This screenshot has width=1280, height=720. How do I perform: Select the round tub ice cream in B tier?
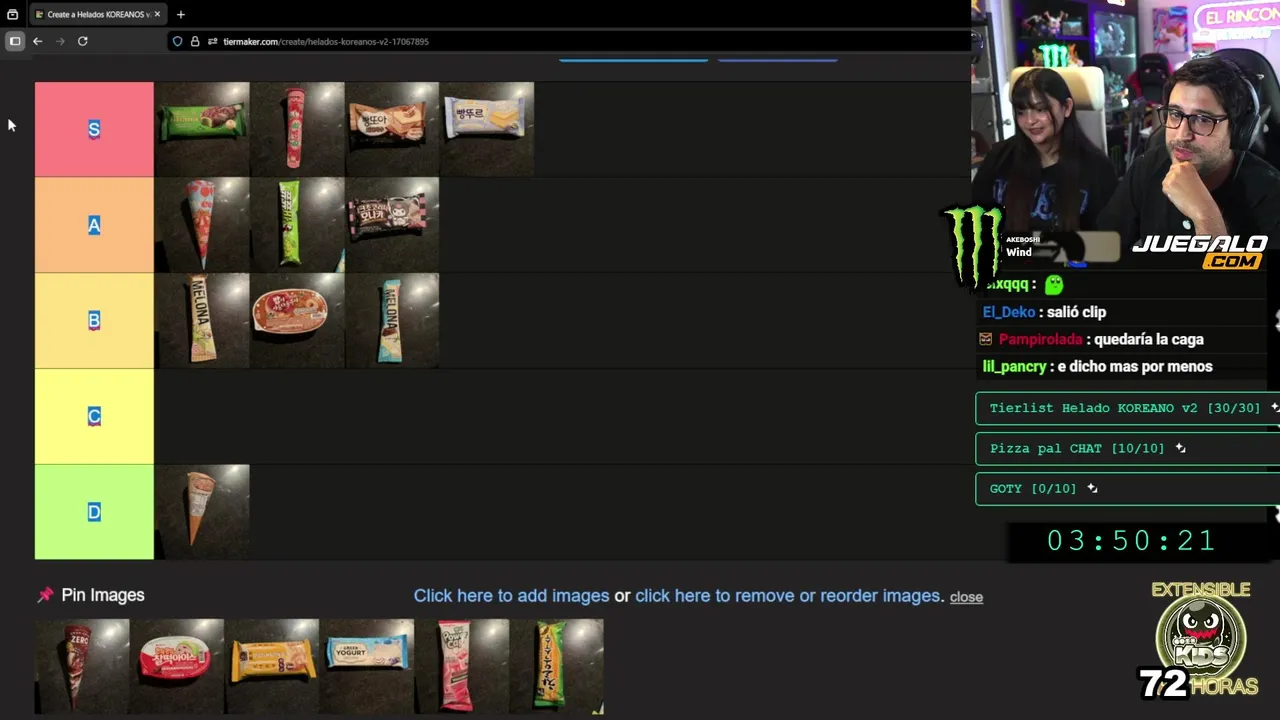297,320
